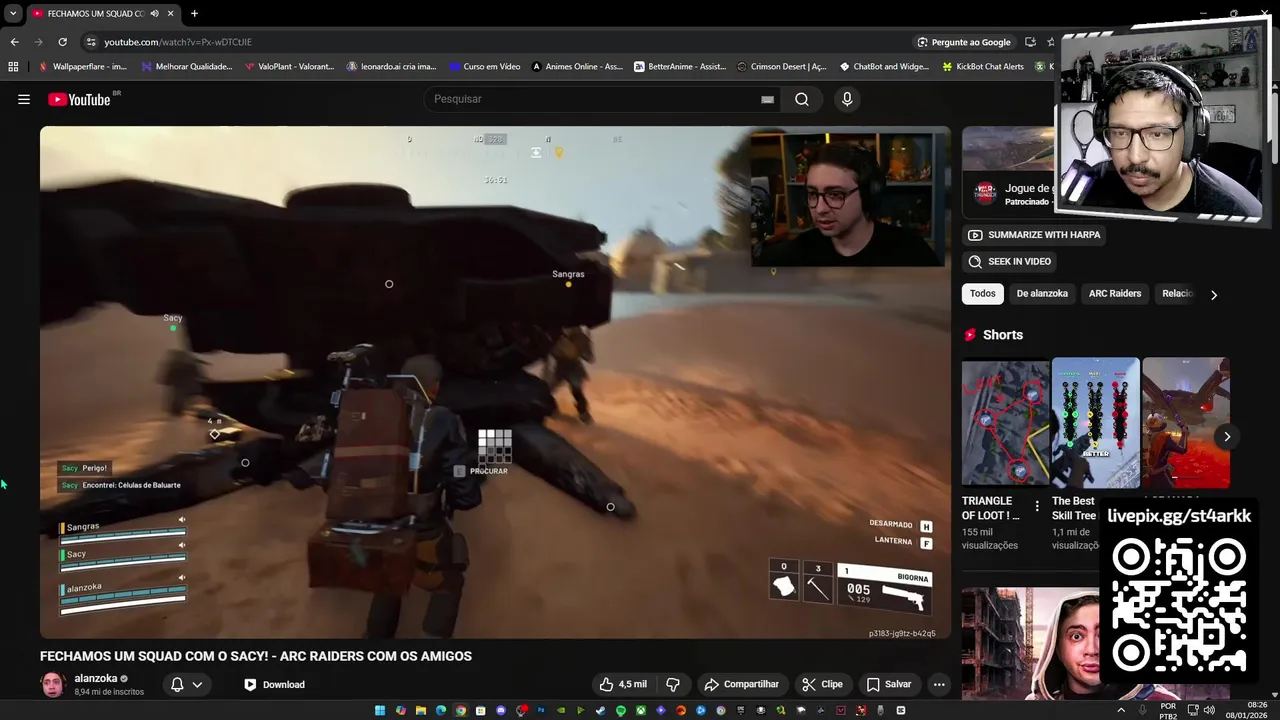This screenshot has width=1280, height=720.
Task: Reload the page with refresh icon
Action: coord(62,42)
